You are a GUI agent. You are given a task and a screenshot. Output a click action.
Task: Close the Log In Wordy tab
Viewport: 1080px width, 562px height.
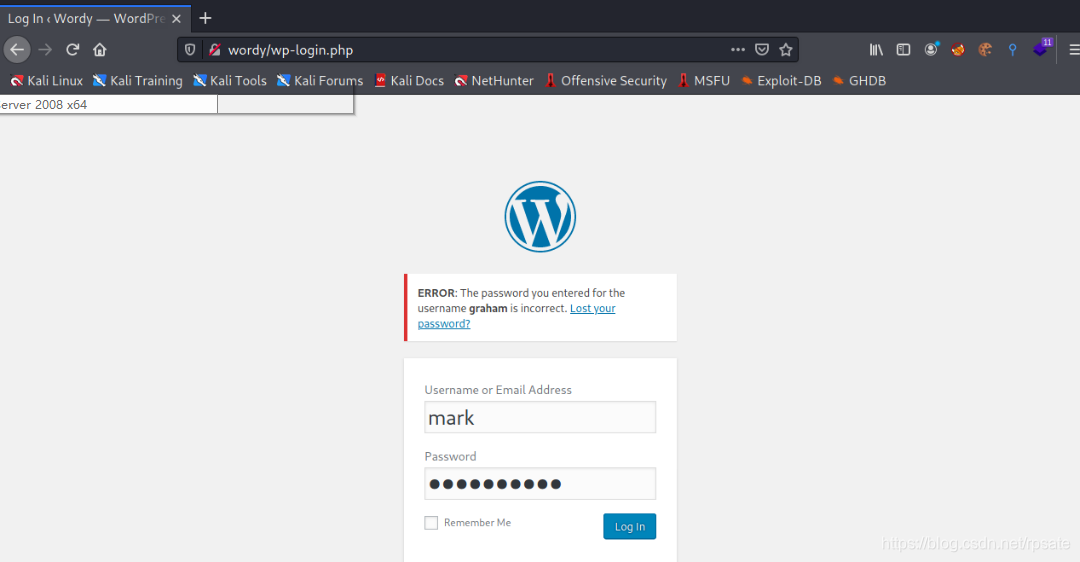176,19
